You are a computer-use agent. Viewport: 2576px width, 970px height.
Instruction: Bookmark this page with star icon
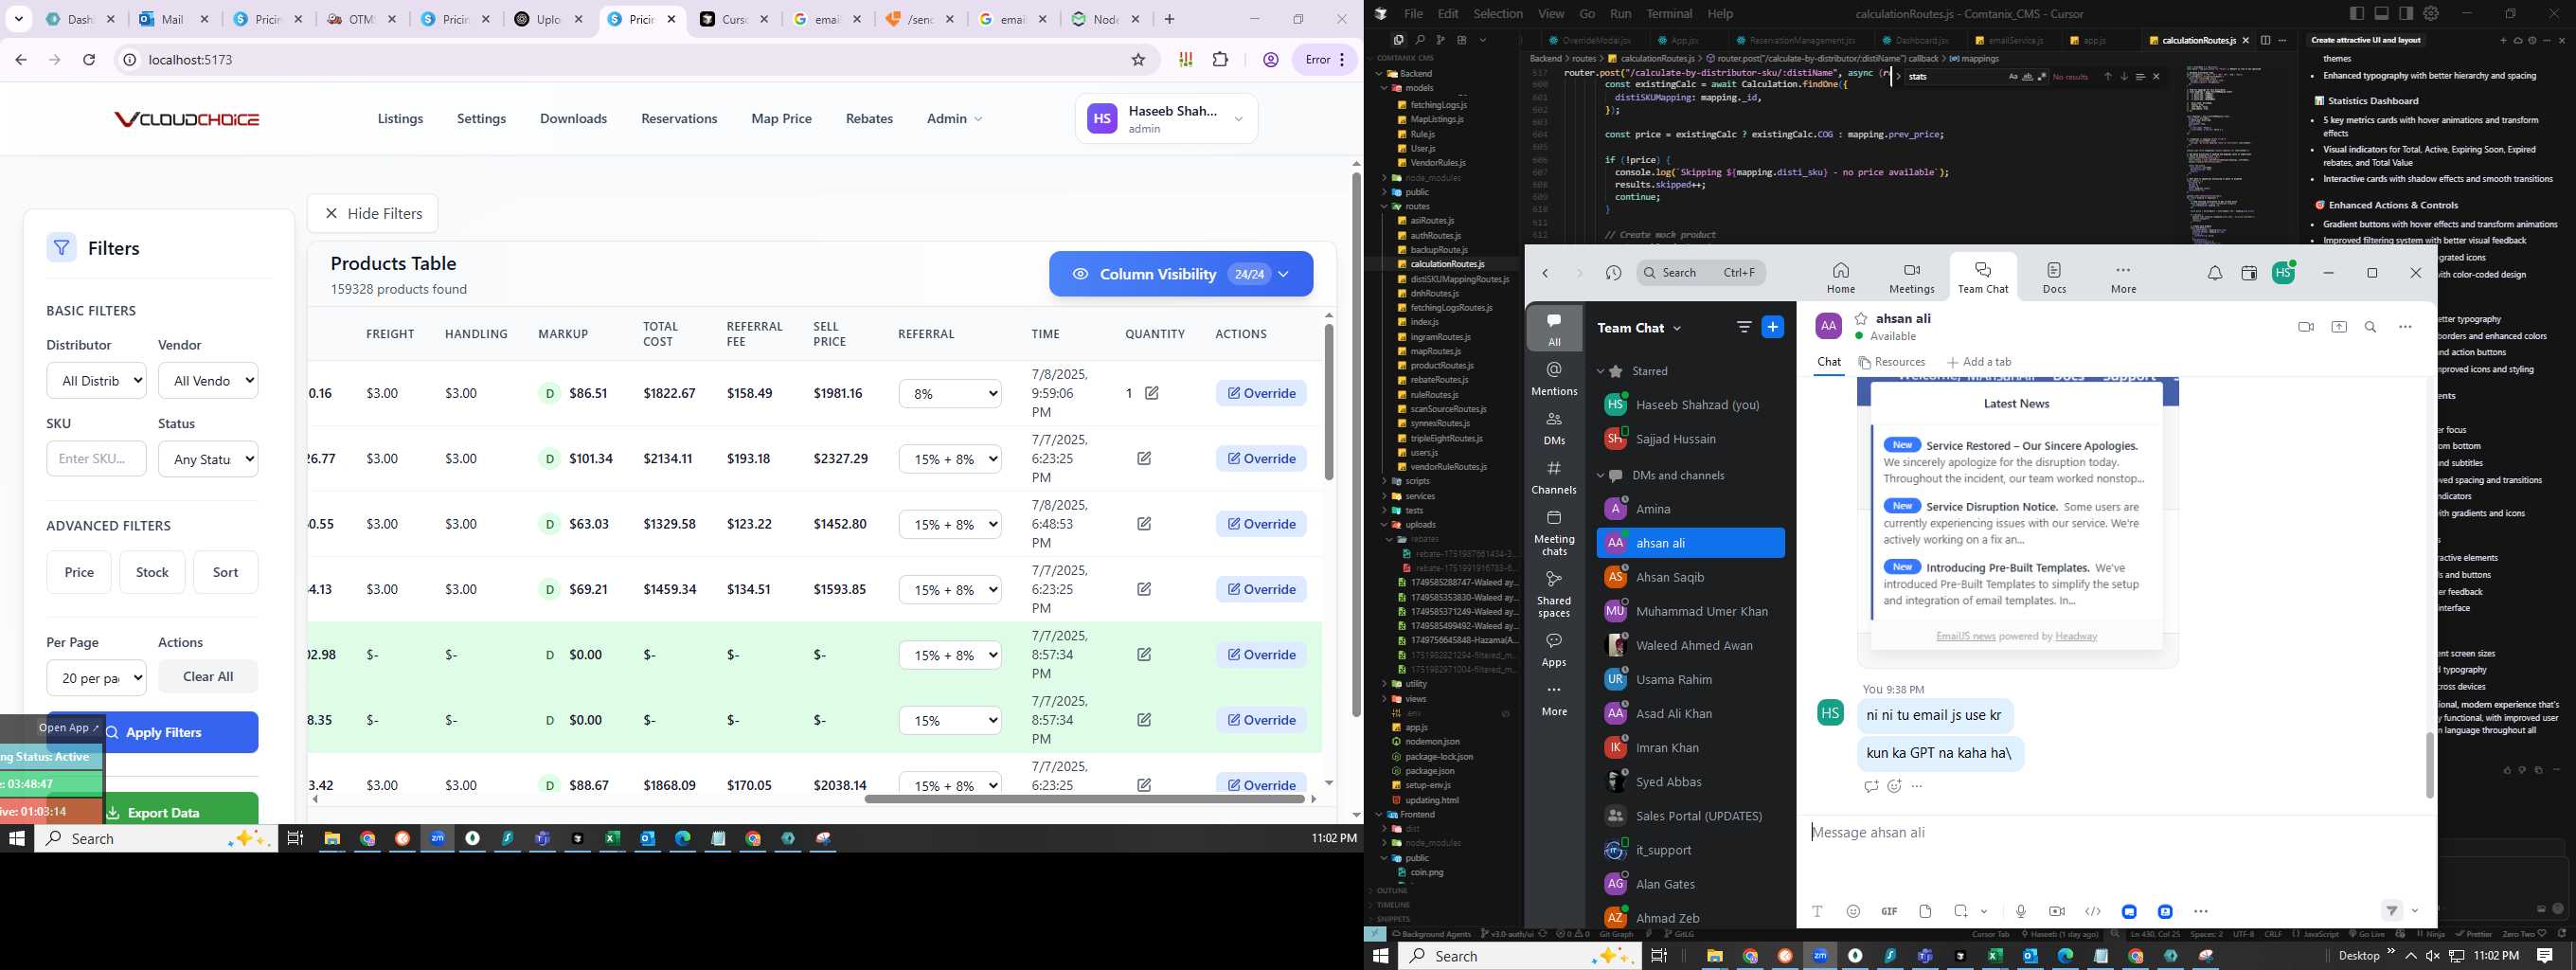(1138, 60)
